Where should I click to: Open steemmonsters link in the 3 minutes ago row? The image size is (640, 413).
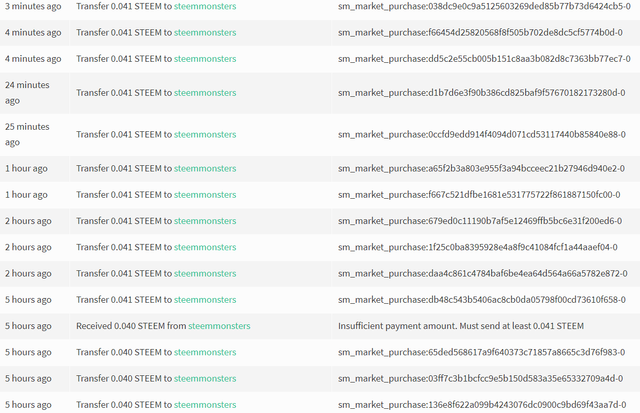205,6
